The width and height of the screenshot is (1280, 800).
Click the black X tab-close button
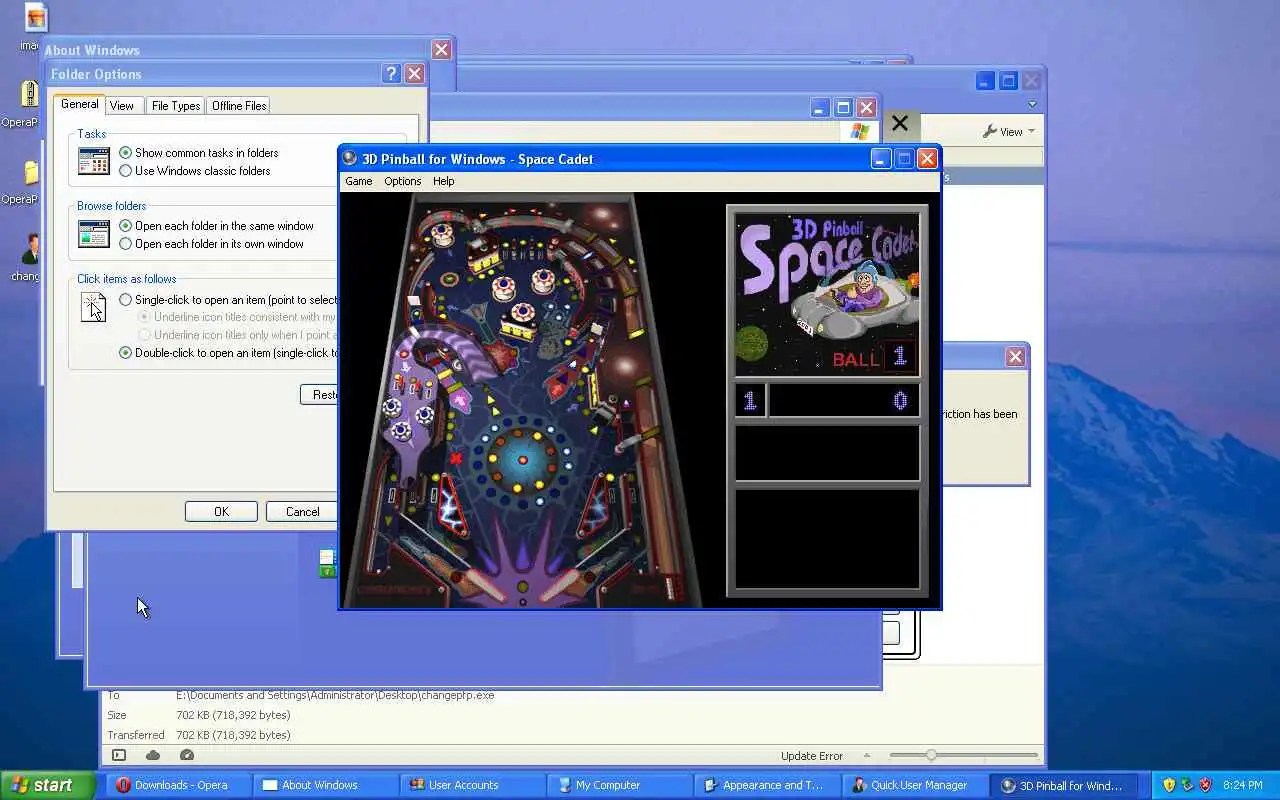(x=900, y=123)
